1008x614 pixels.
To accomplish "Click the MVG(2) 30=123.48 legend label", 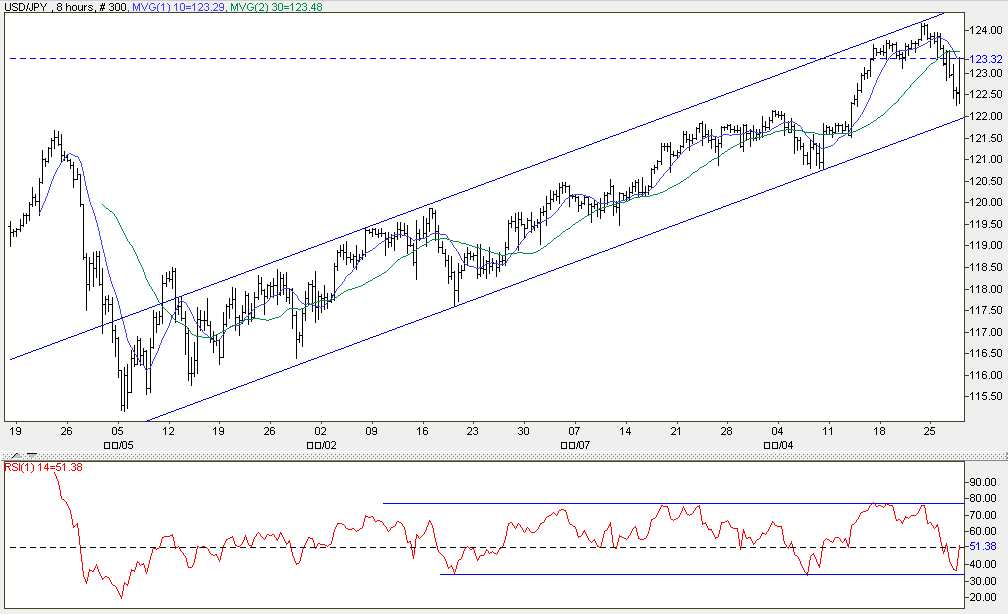I will pyautogui.click(x=276, y=7).
